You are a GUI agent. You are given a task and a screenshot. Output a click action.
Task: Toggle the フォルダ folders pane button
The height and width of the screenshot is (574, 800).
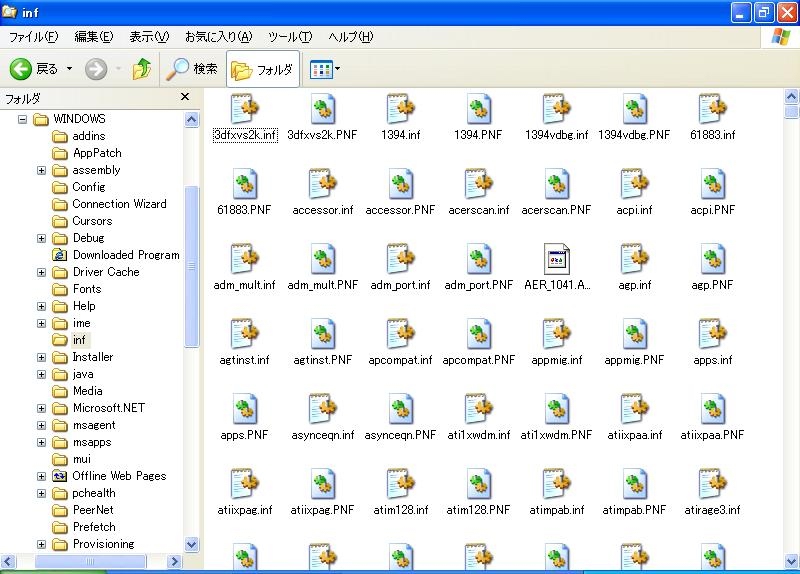(x=262, y=69)
